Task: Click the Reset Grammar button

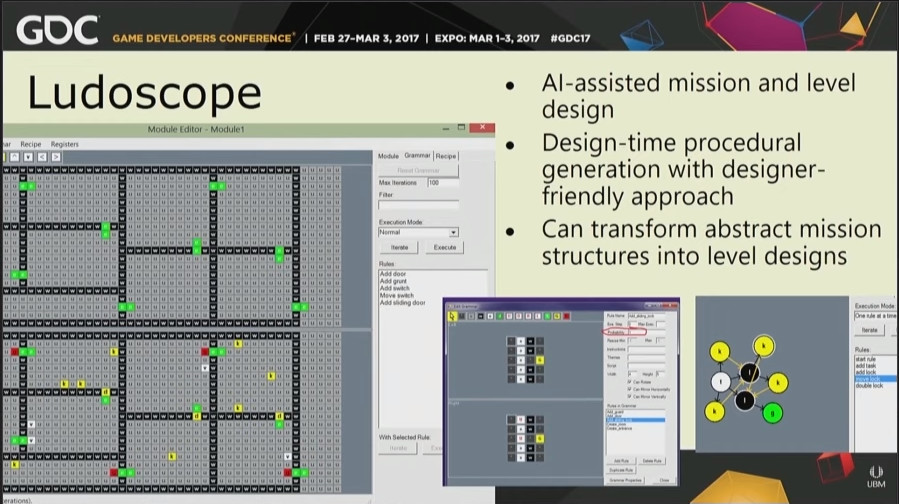Action: click(x=418, y=170)
